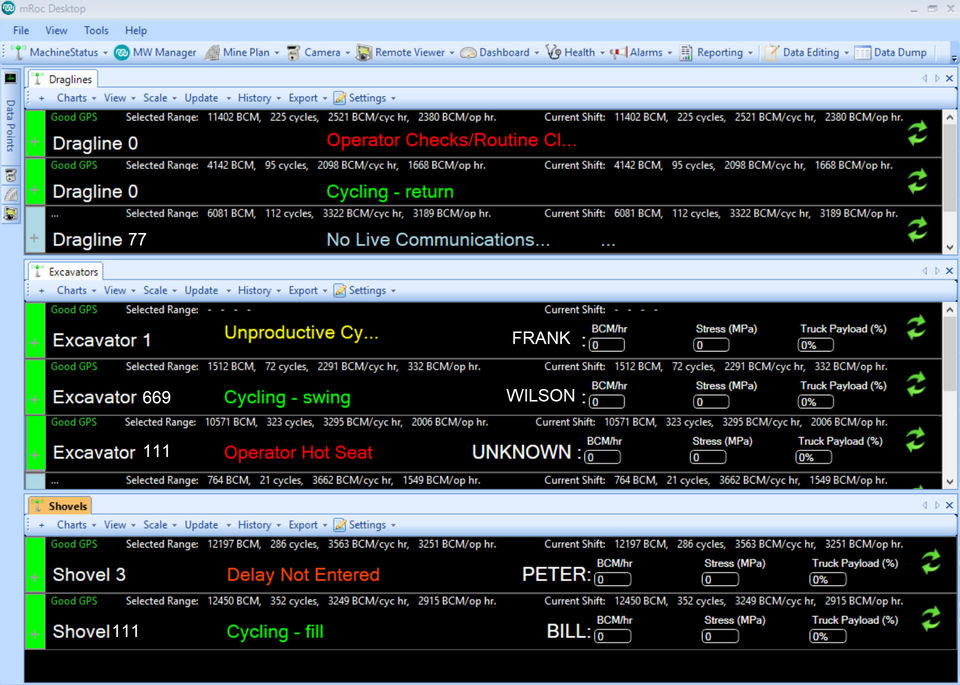Open the Tools menu
Screen dimensions: 960x685
(96, 31)
